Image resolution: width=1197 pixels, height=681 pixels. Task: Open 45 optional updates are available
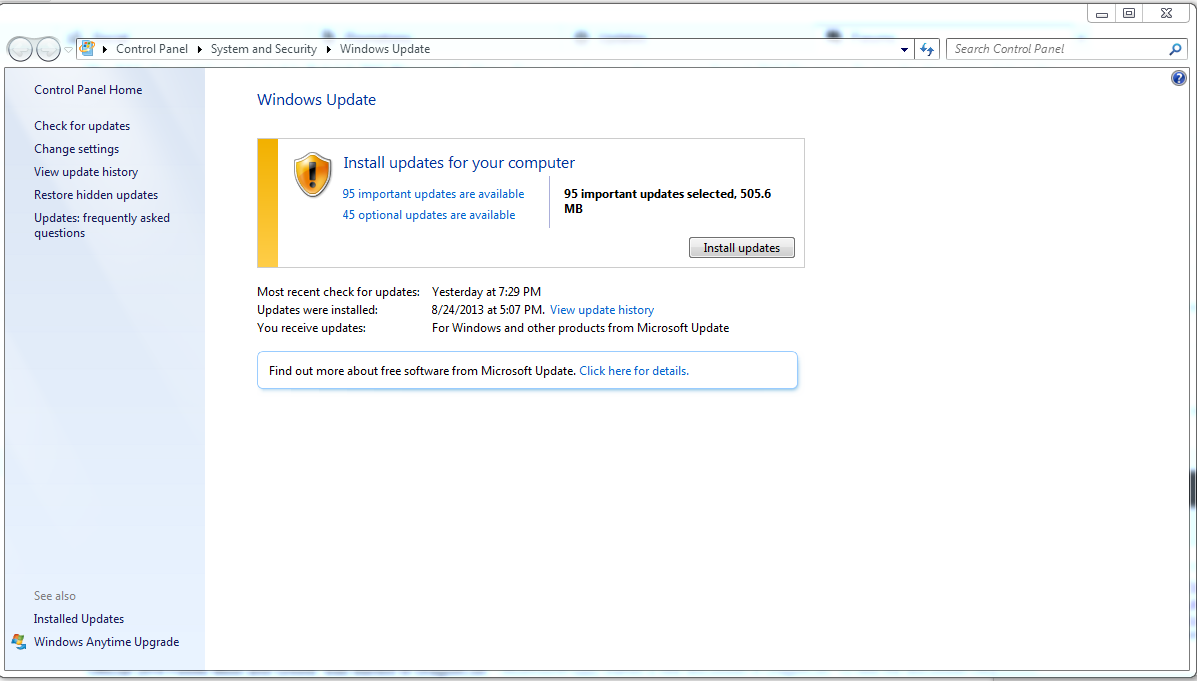(x=428, y=215)
